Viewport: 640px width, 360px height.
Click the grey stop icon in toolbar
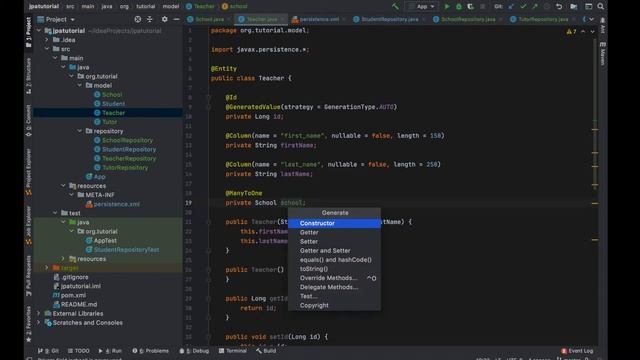coord(482,7)
